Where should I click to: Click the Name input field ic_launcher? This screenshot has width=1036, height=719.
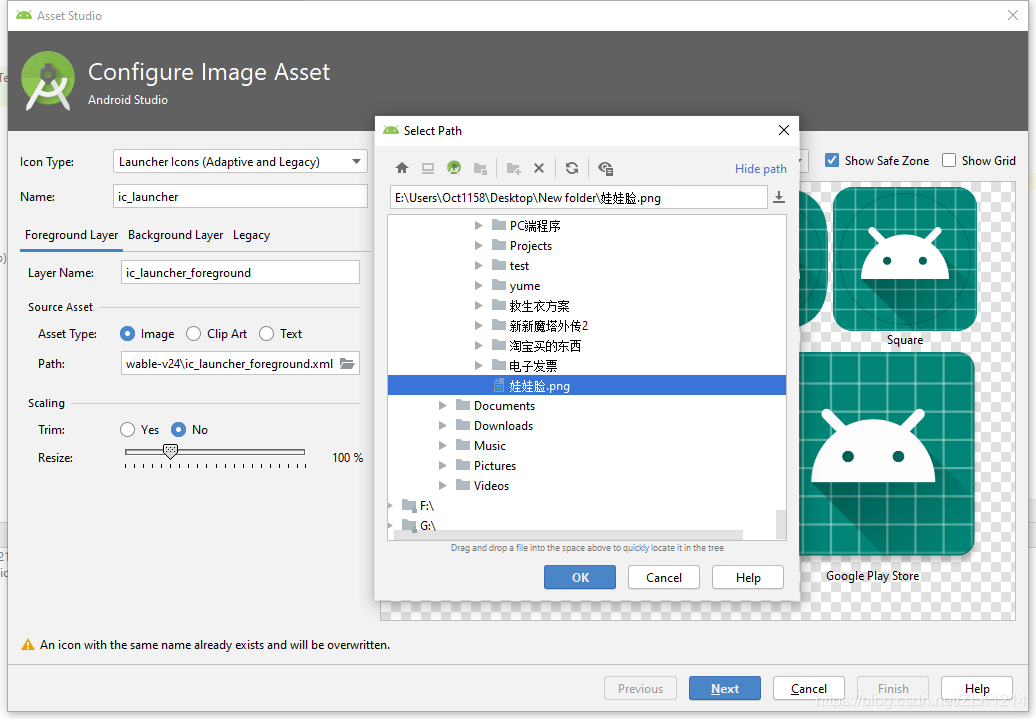240,196
